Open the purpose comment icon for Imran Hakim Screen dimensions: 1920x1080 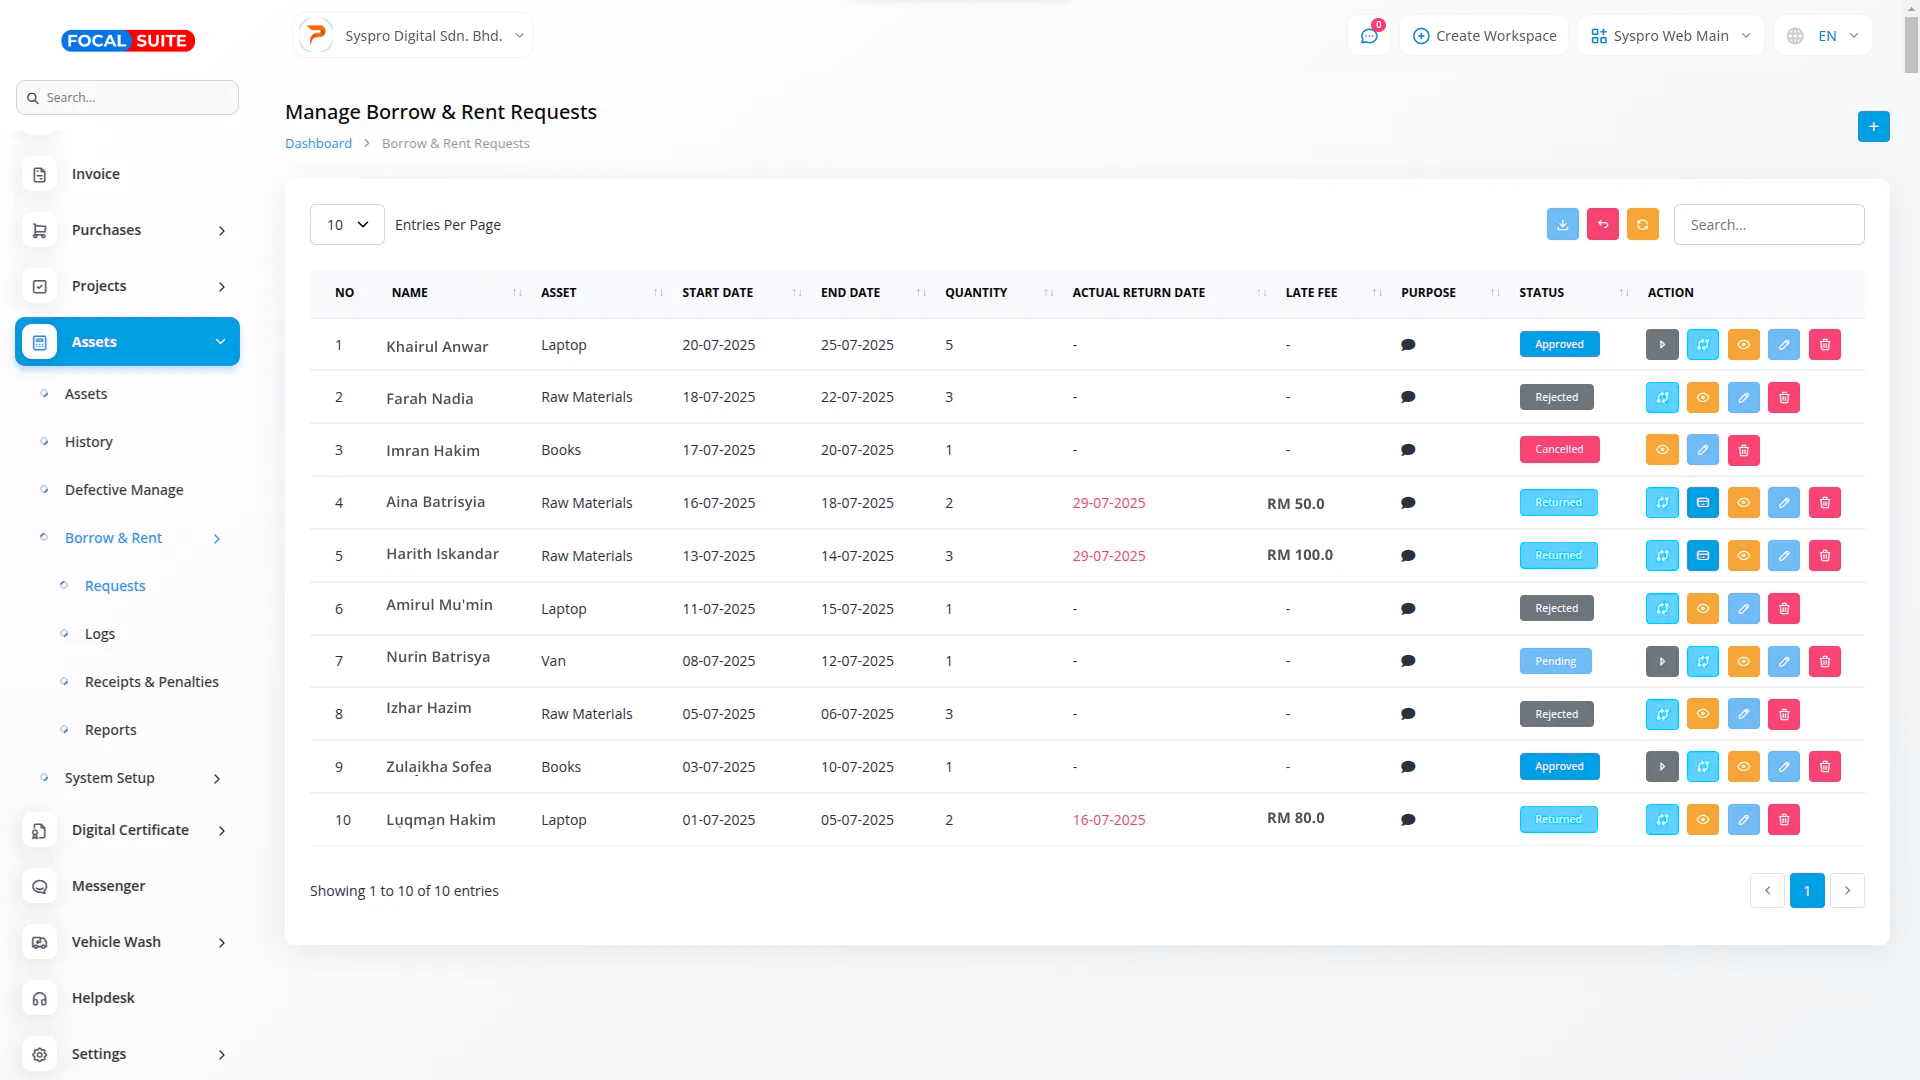tap(1407, 450)
